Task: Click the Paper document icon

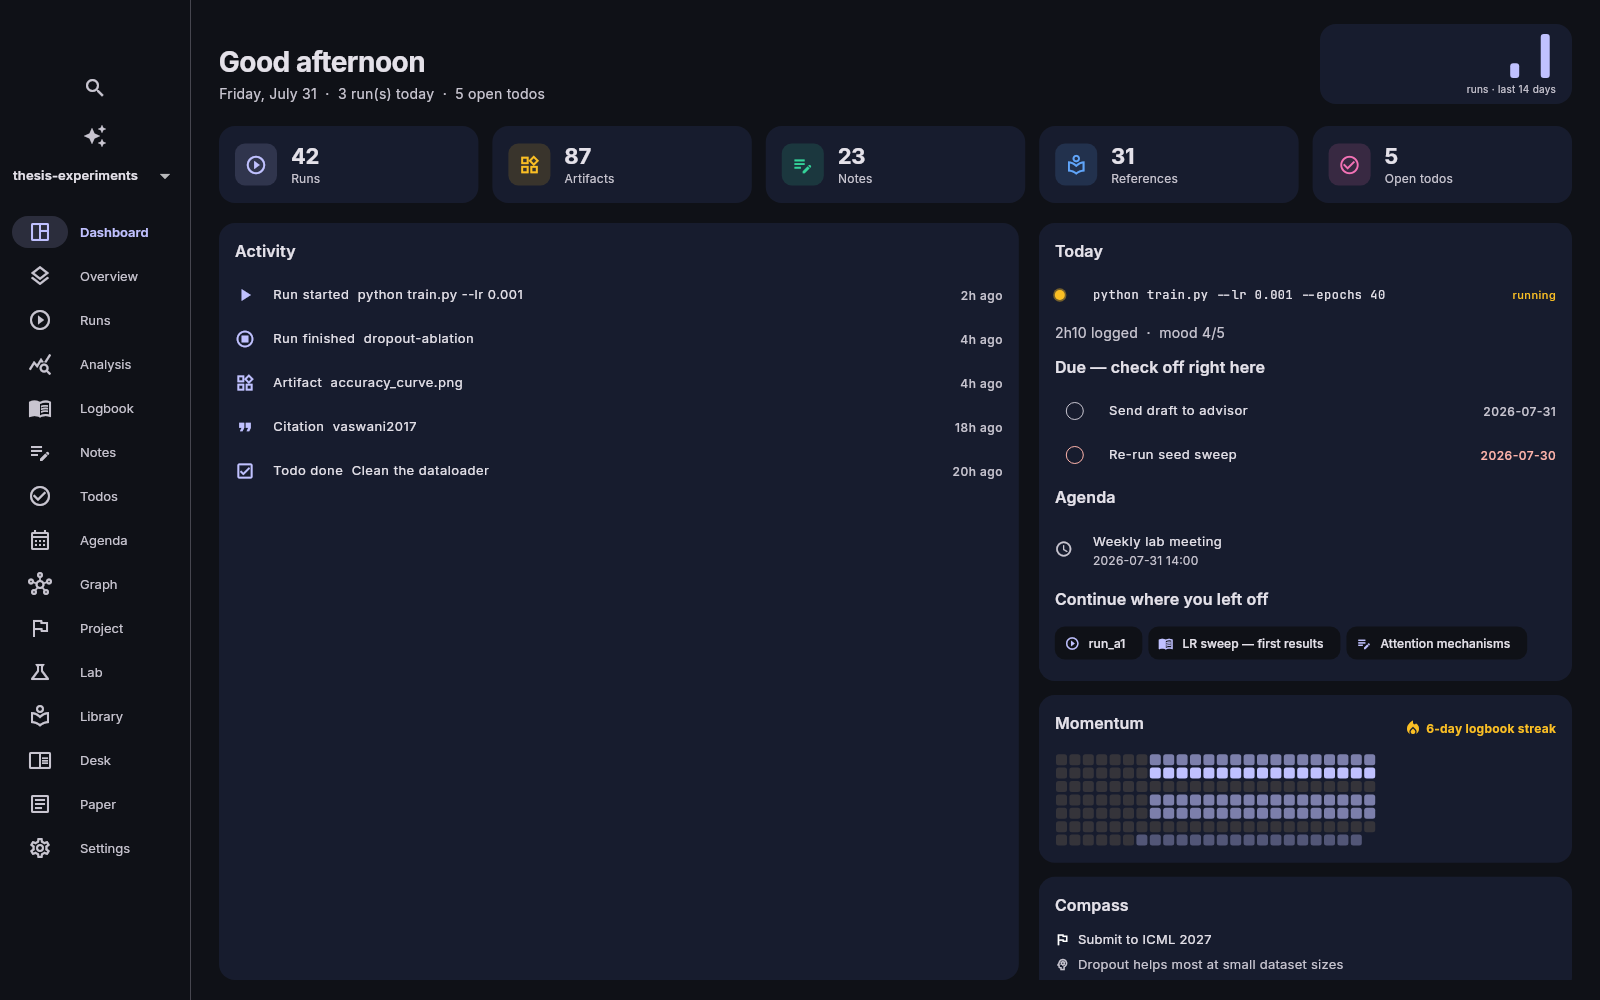Action: pos(40,804)
